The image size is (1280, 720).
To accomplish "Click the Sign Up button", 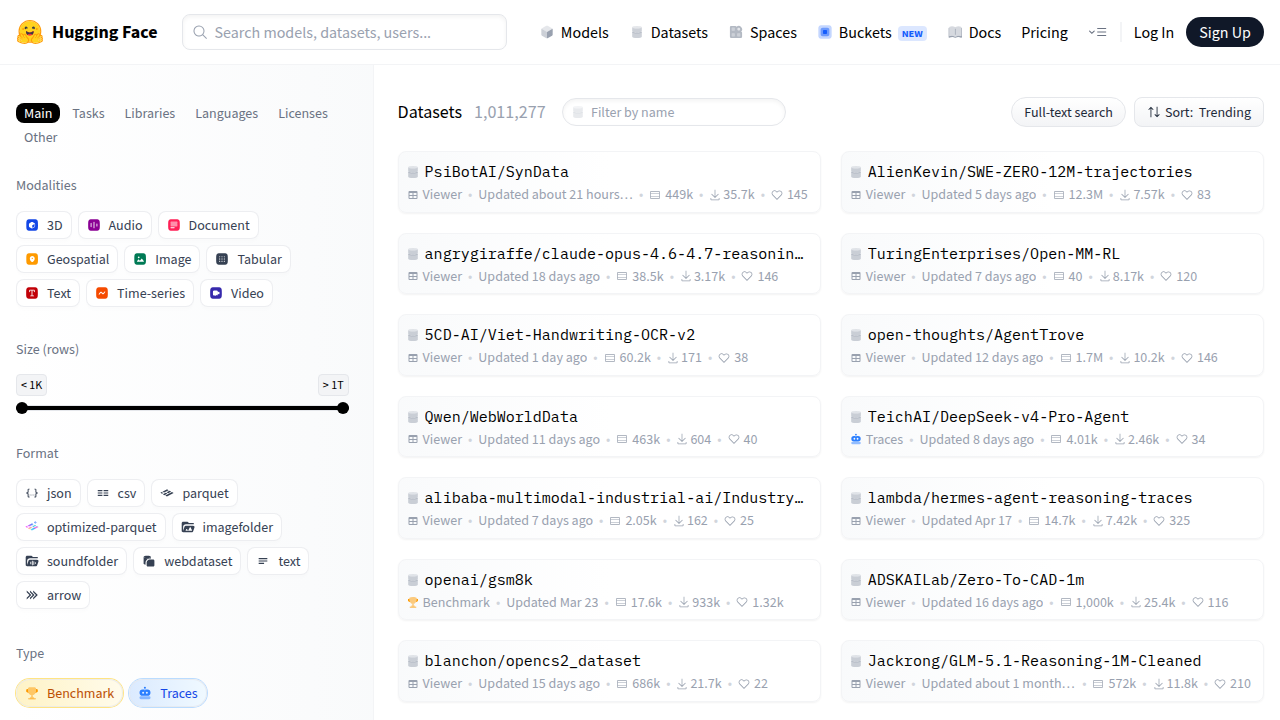I will 1225,32.
